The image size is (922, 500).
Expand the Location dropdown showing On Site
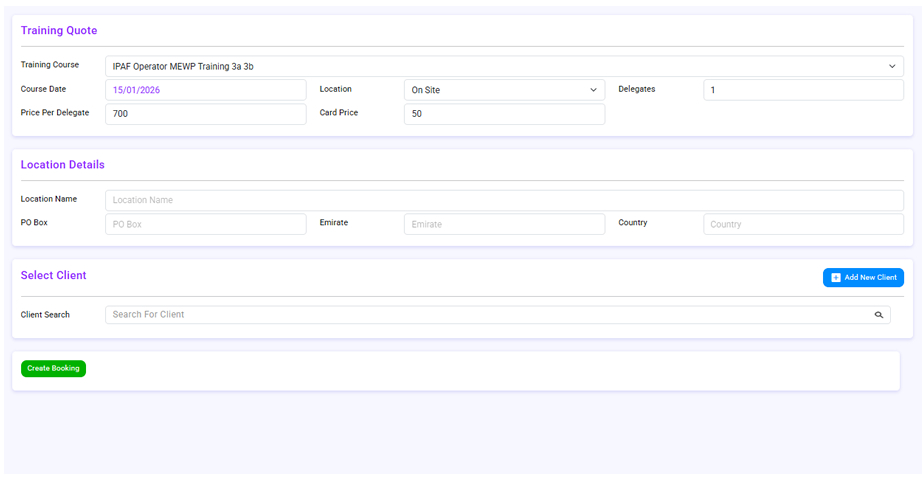[504, 90]
